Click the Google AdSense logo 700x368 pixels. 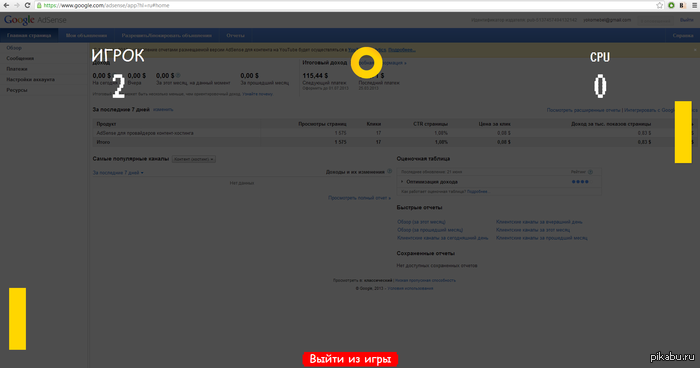[x=35, y=20]
